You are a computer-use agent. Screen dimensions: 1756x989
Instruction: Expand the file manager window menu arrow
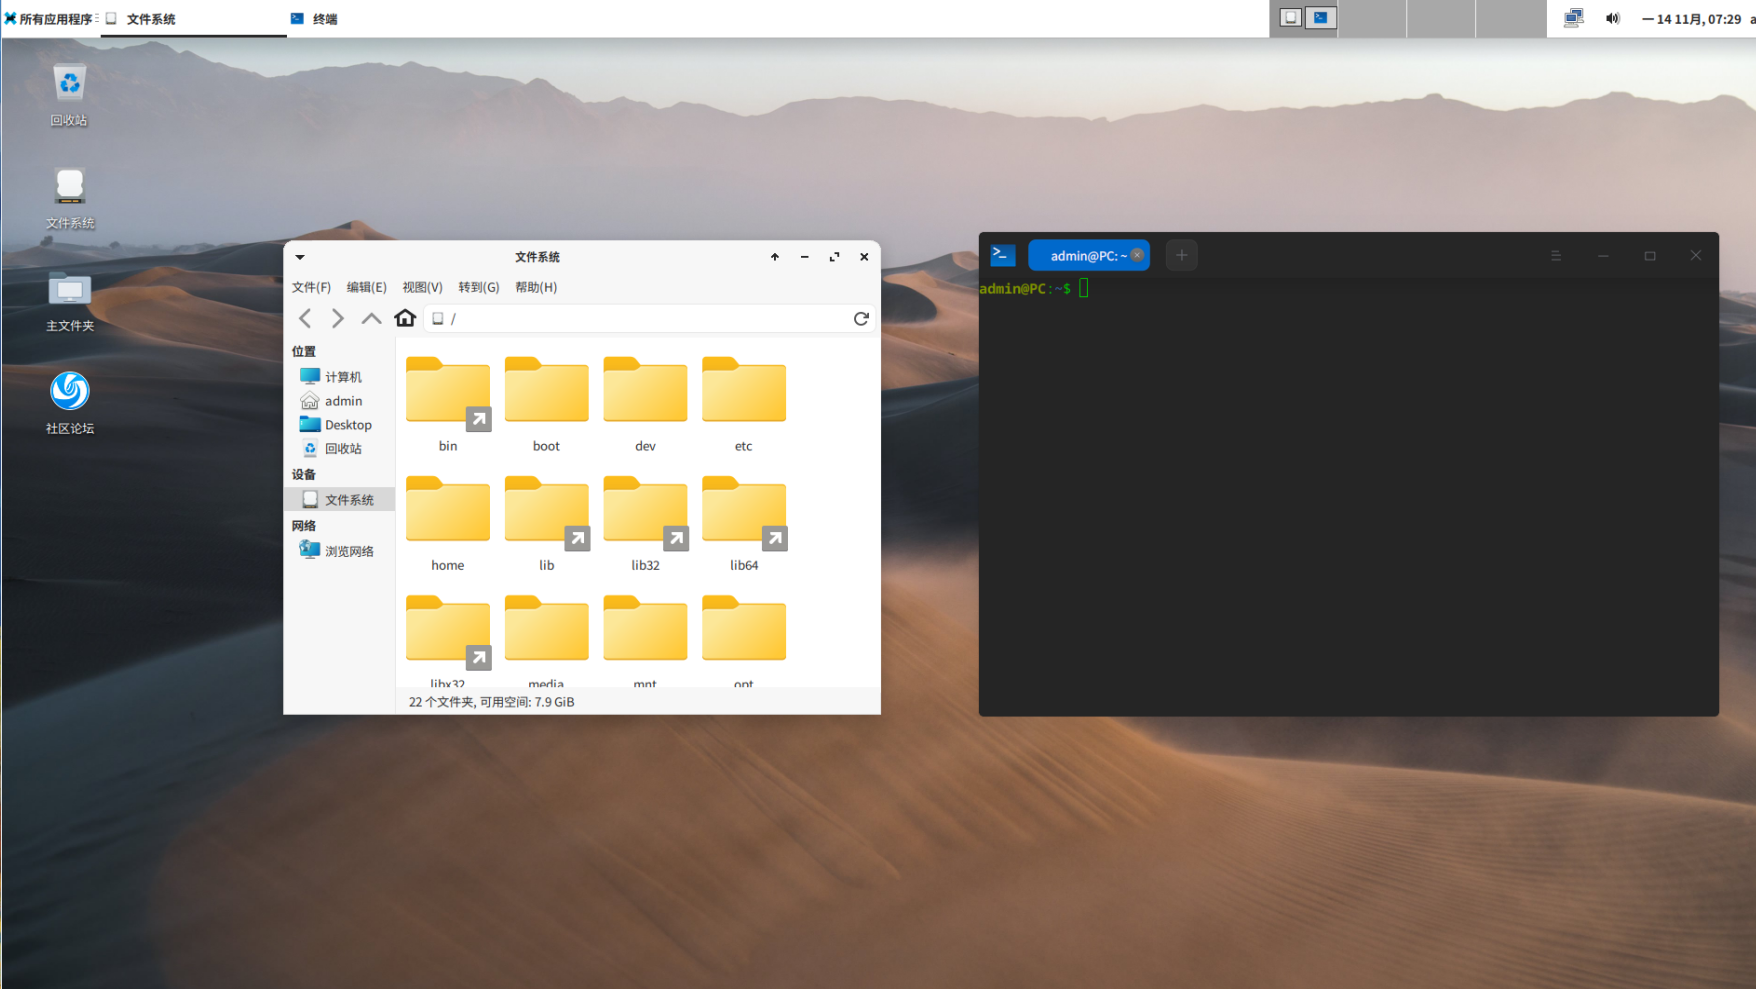[x=300, y=257]
